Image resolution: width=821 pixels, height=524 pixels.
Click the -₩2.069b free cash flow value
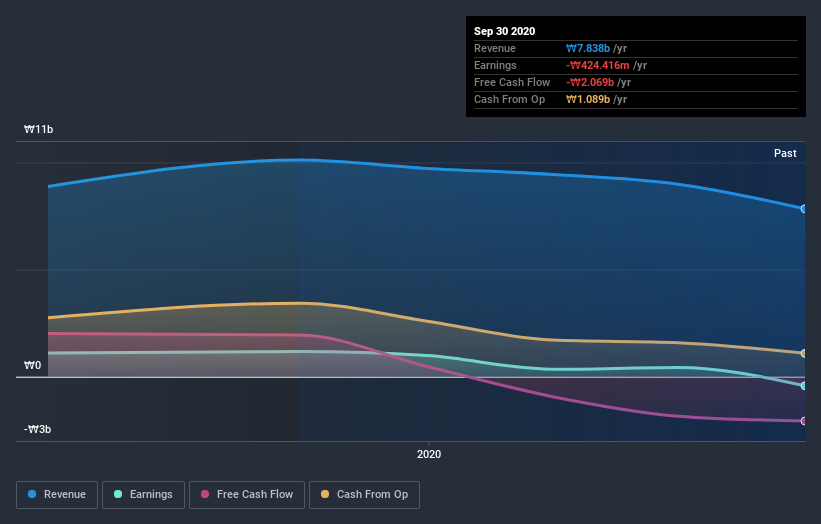click(x=590, y=82)
